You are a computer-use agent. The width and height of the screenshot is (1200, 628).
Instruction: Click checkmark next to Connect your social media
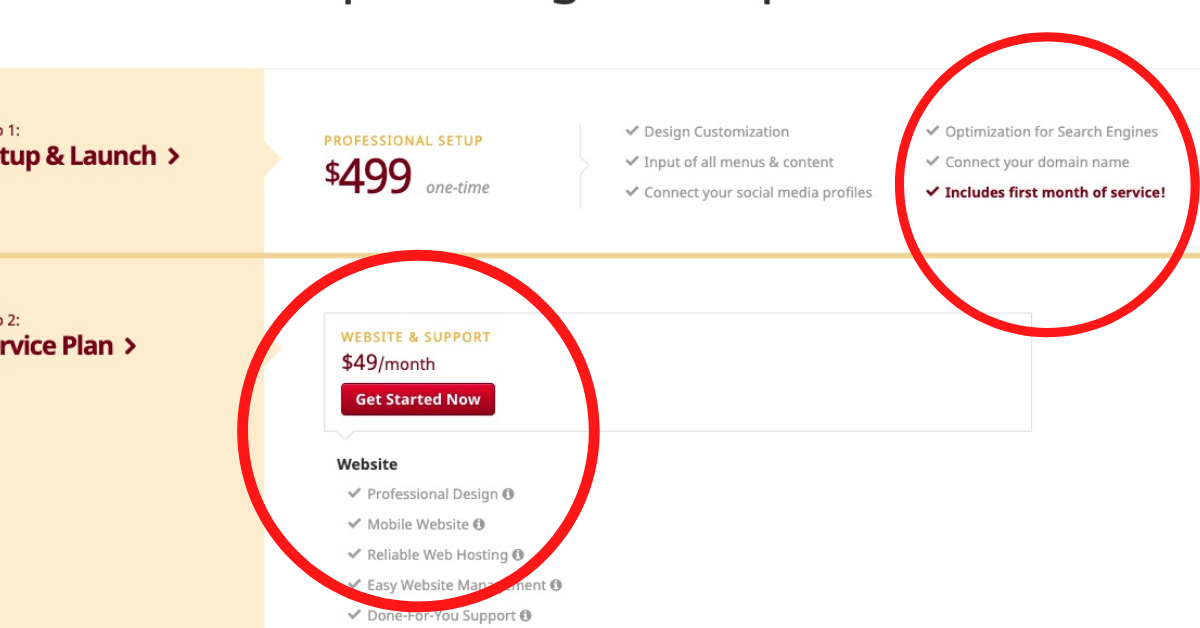coord(632,191)
